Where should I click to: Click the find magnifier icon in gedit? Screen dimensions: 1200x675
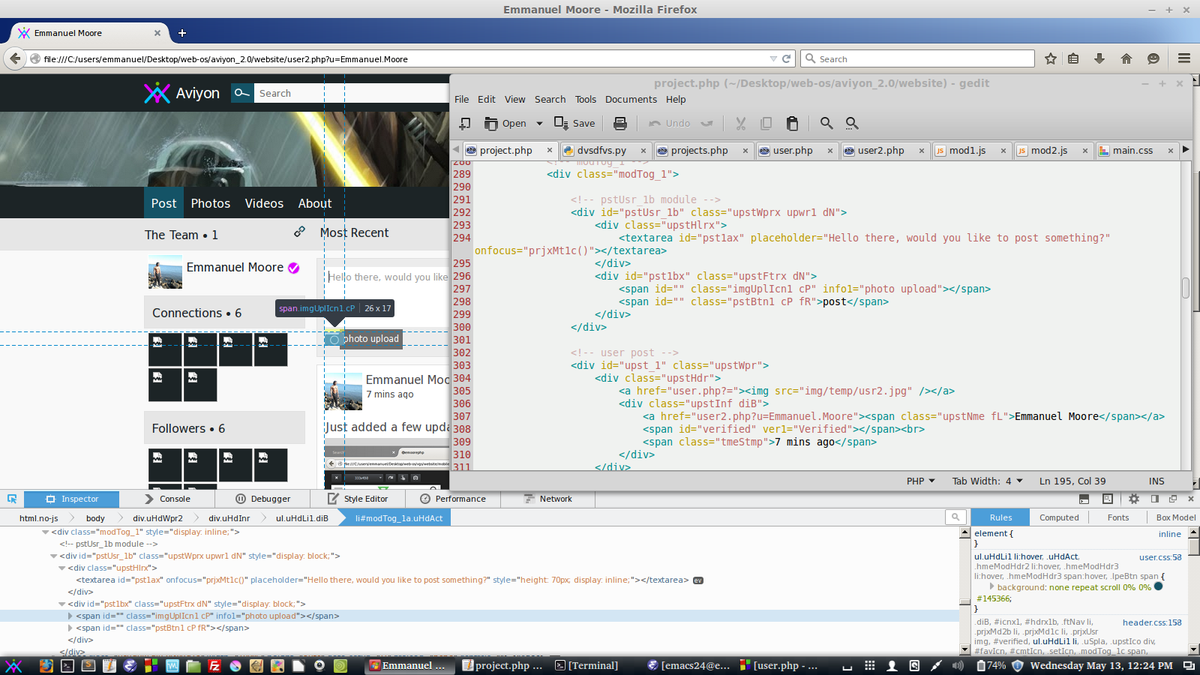pyautogui.click(x=827, y=123)
